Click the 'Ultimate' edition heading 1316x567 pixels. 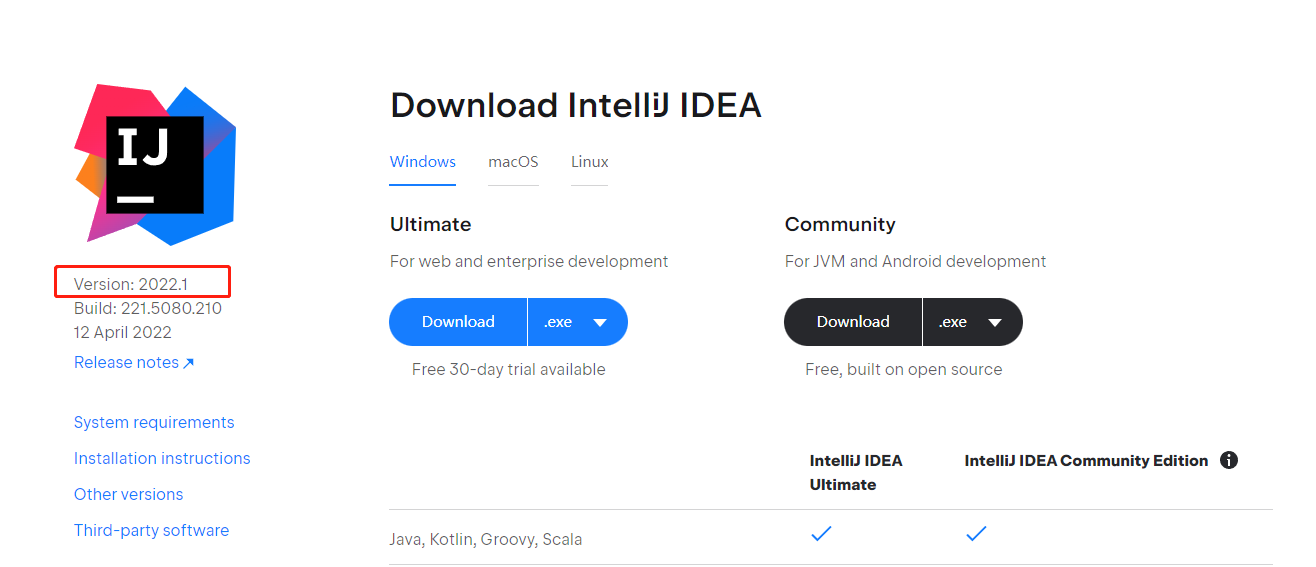click(431, 224)
